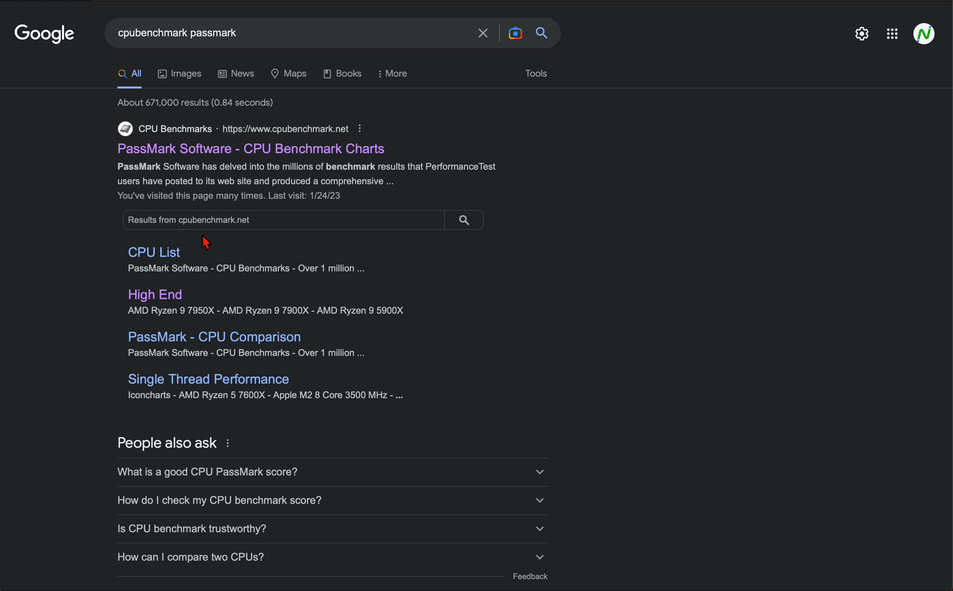Image resolution: width=953 pixels, height=591 pixels.
Task: Open PassMark - CPU Comparison sitelink
Action: pos(215,337)
